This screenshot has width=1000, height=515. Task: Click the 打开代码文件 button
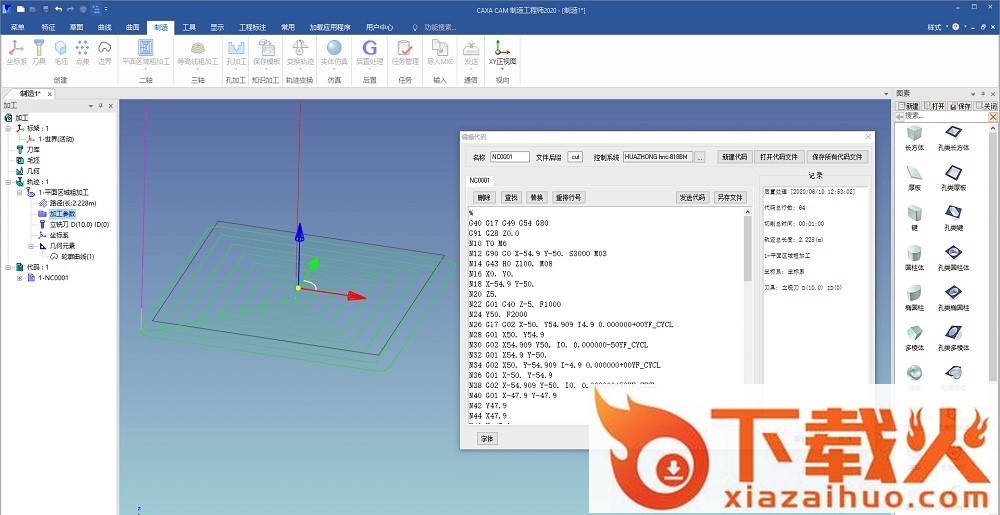click(778, 157)
